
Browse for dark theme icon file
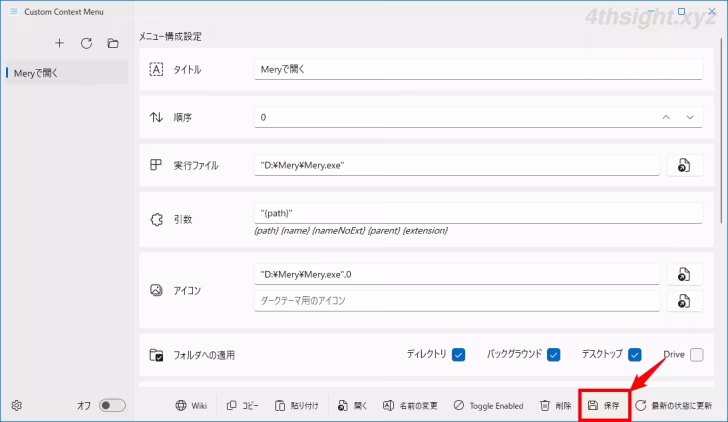click(x=684, y=301)
